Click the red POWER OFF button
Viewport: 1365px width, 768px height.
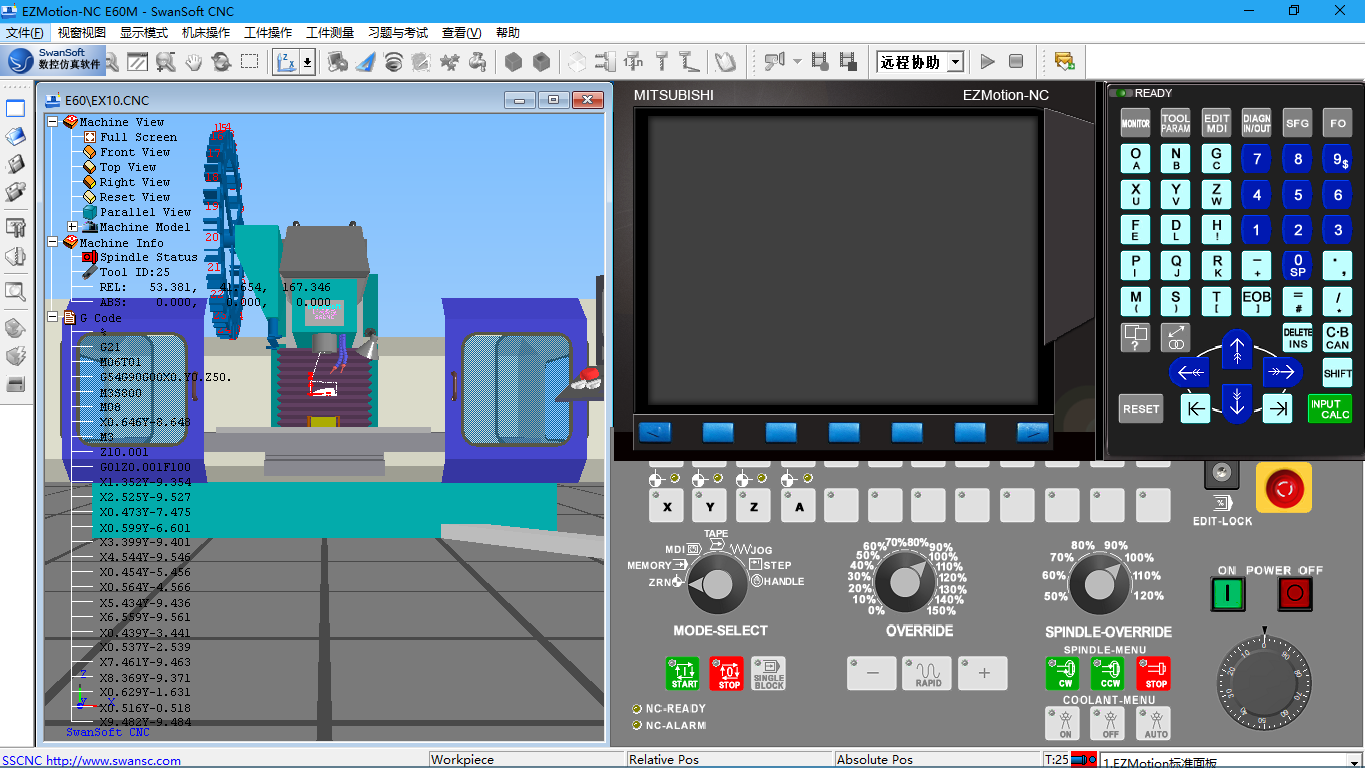tap(1295, 594)
